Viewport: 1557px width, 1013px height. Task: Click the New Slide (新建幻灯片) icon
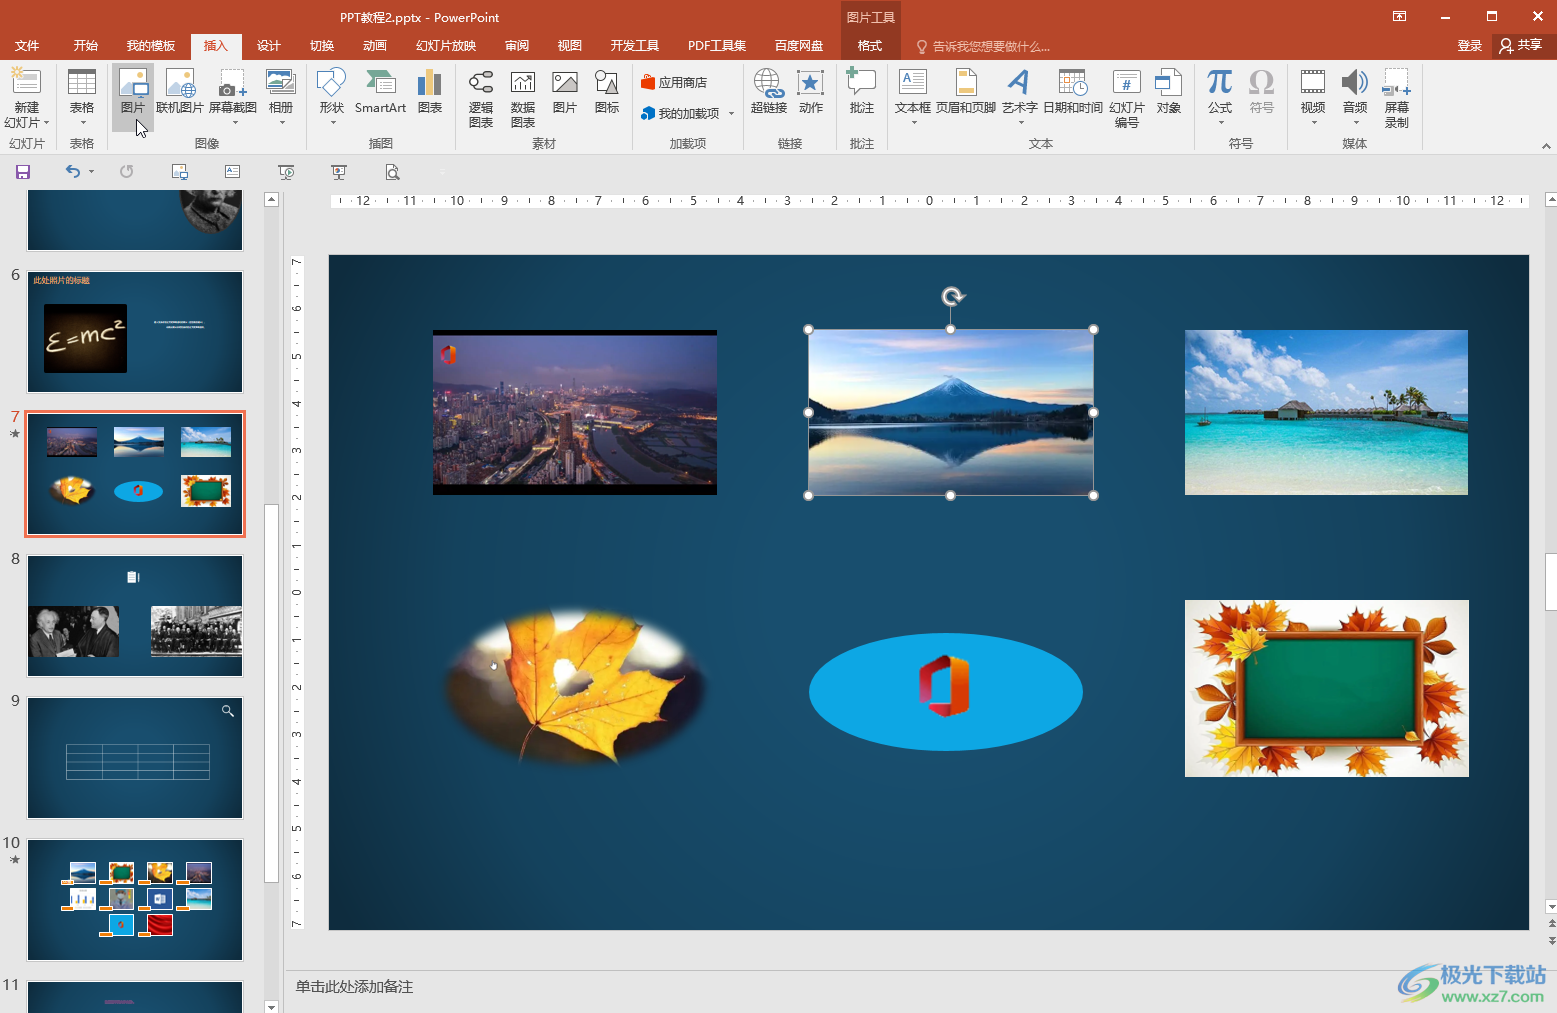tap(26, 84)
